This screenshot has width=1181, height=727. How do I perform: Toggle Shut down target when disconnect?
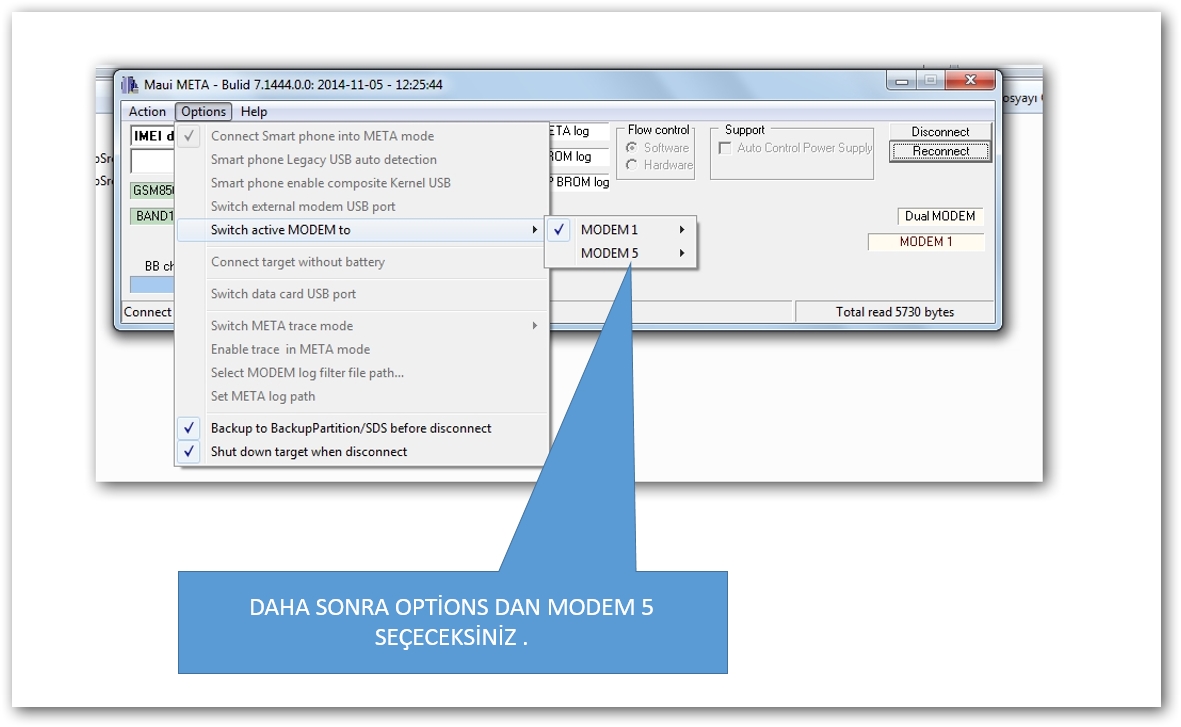308,452
